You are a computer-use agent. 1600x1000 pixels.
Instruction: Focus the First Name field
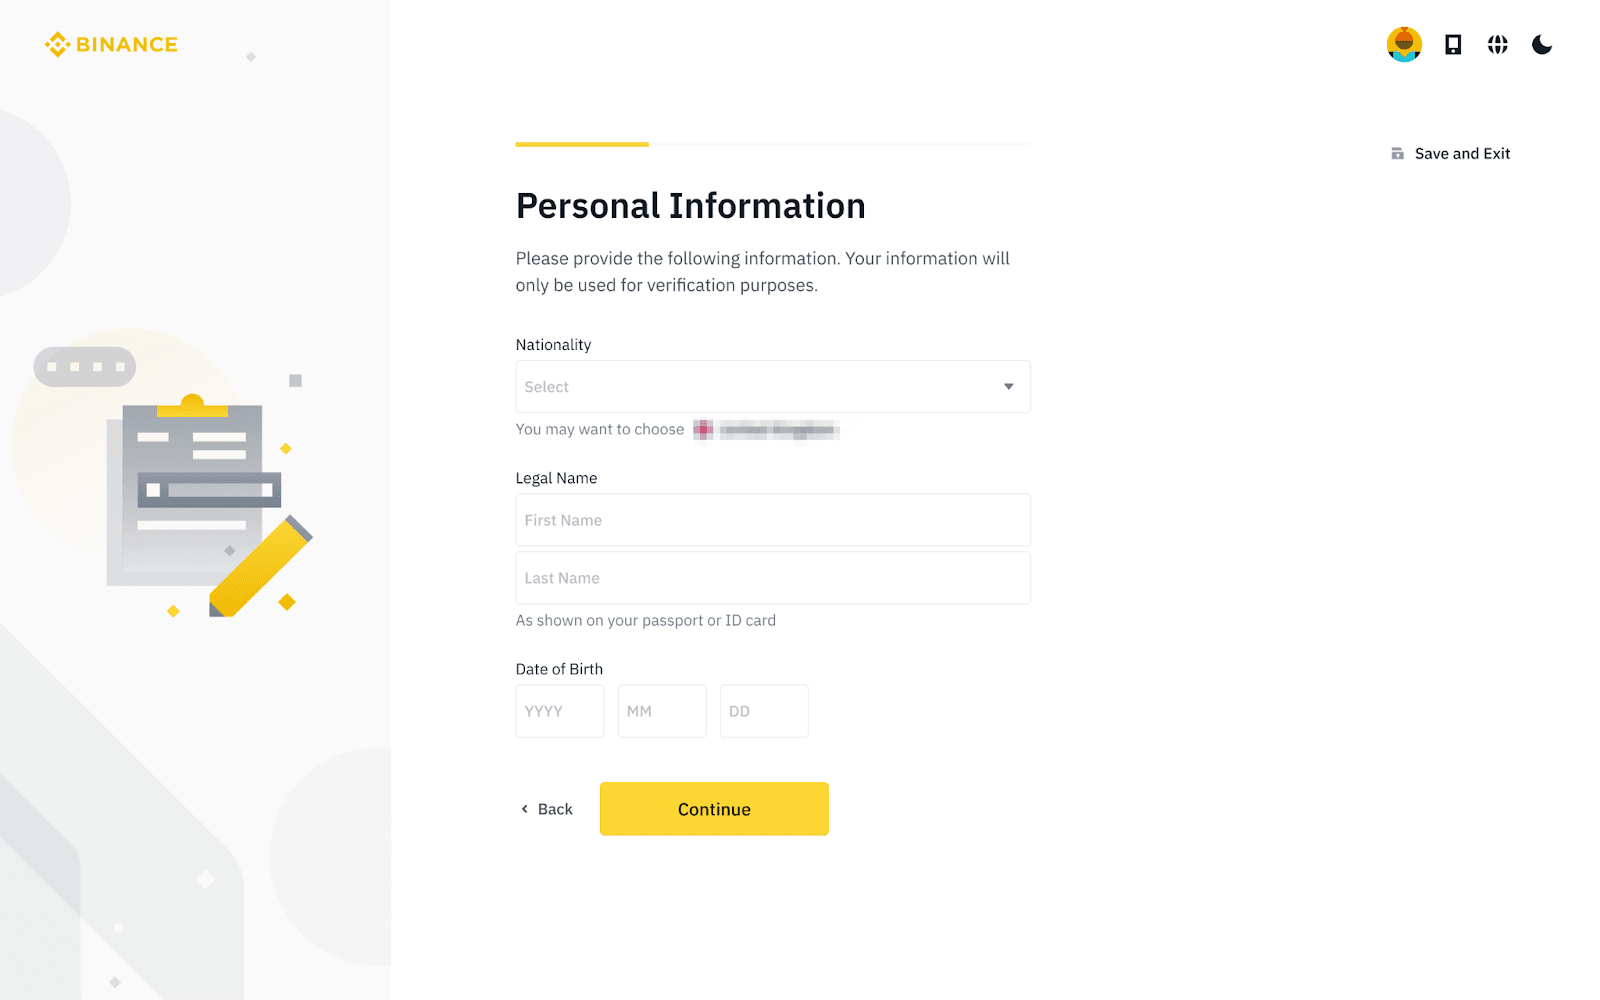[772, 520]
